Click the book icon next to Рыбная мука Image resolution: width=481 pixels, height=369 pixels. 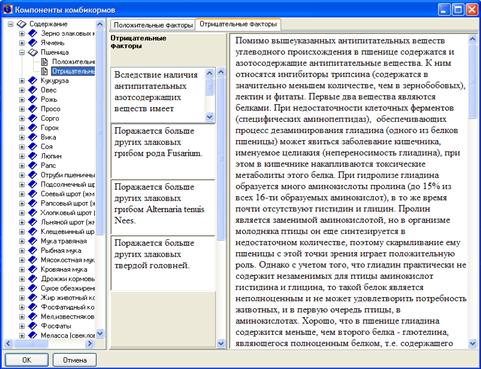click(32, 250)
